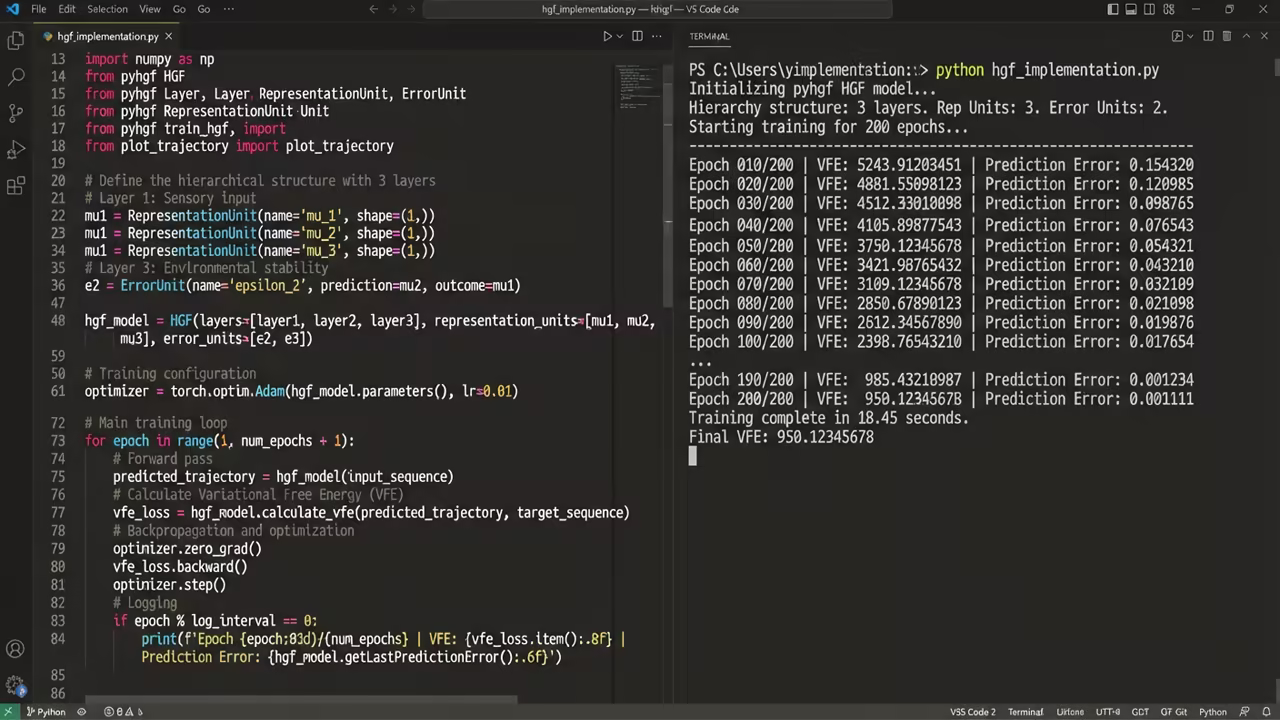The width and height of the screenshot is (1280, 720).
Task: Run the Python file with play icon
Action: 606,36
